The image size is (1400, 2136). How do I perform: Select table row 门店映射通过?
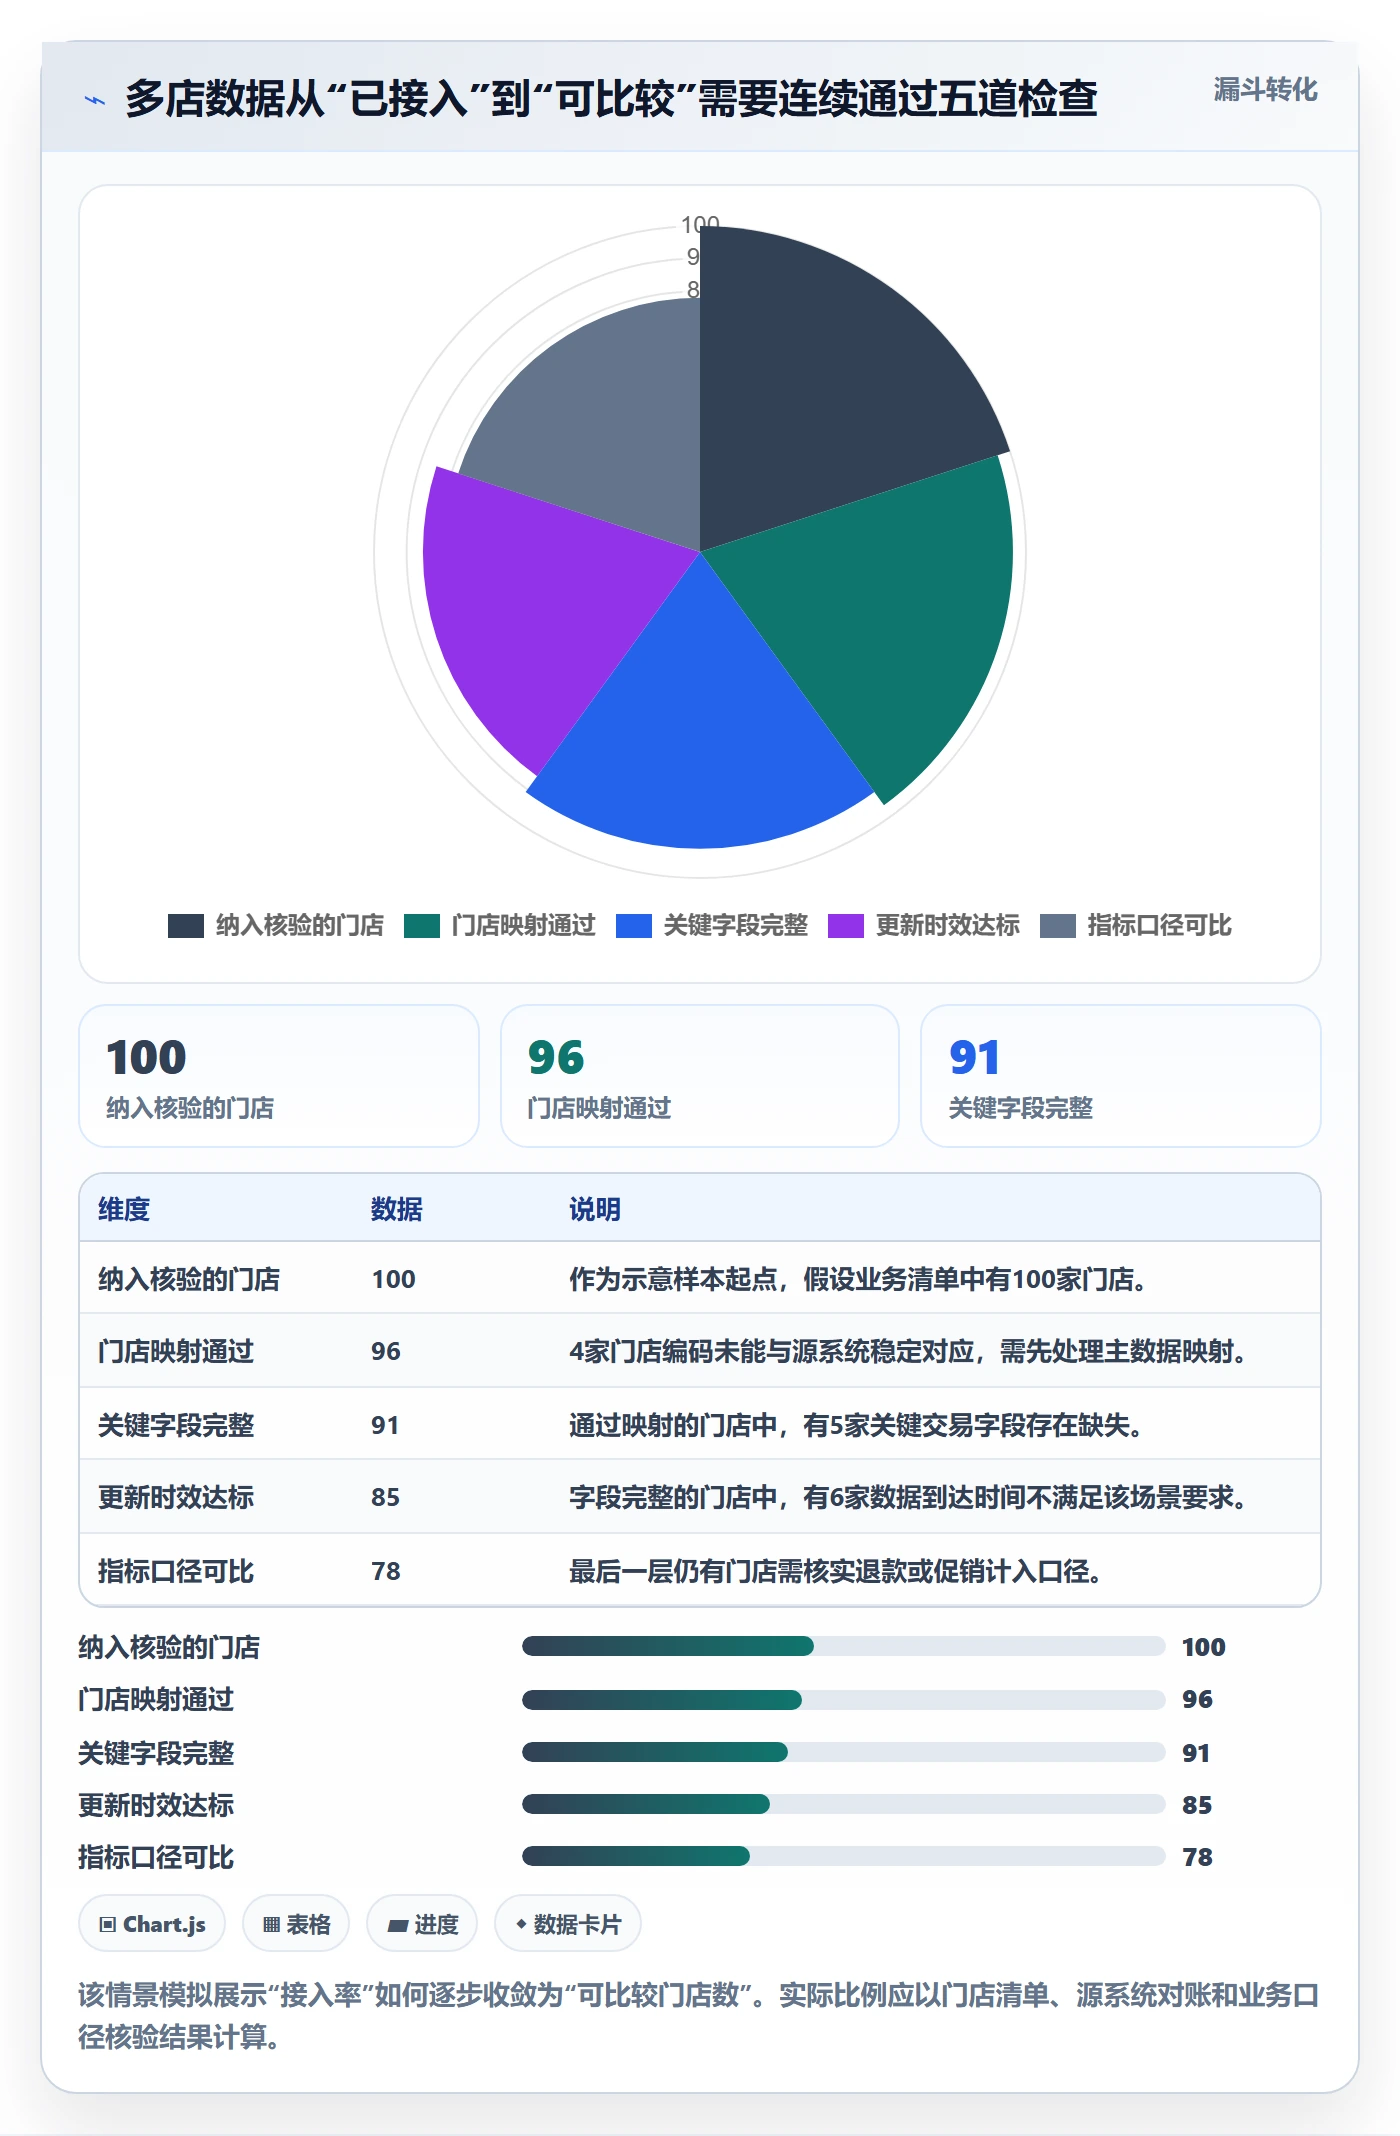point(700,1350)
